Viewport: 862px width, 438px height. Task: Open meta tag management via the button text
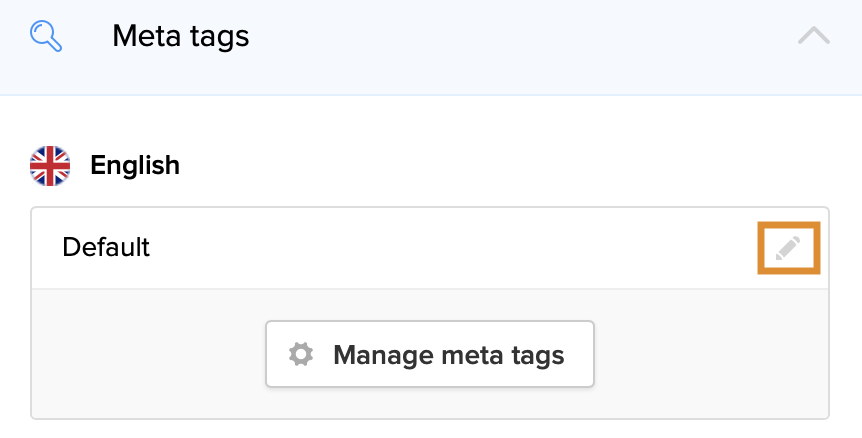click(x=448, y=354)
